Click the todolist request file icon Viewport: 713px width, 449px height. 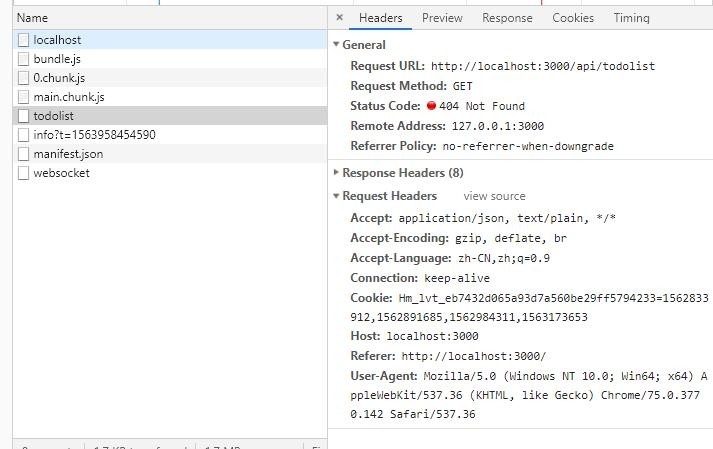coord(23,116)
